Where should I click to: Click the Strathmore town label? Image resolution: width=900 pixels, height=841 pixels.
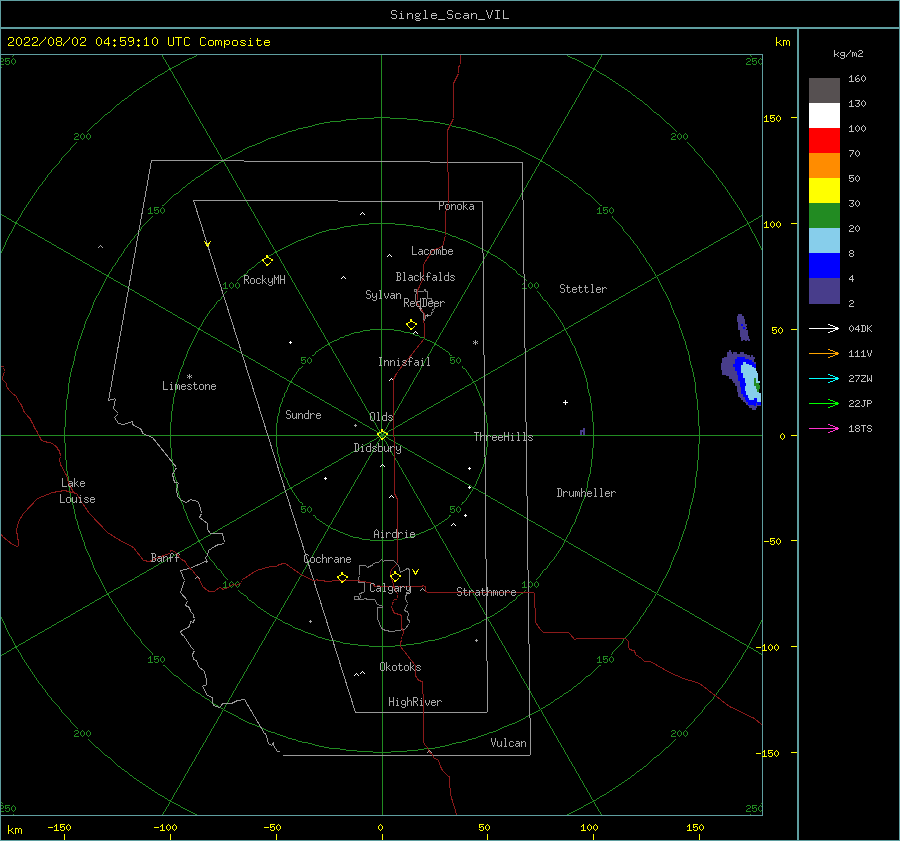(486, 592)
